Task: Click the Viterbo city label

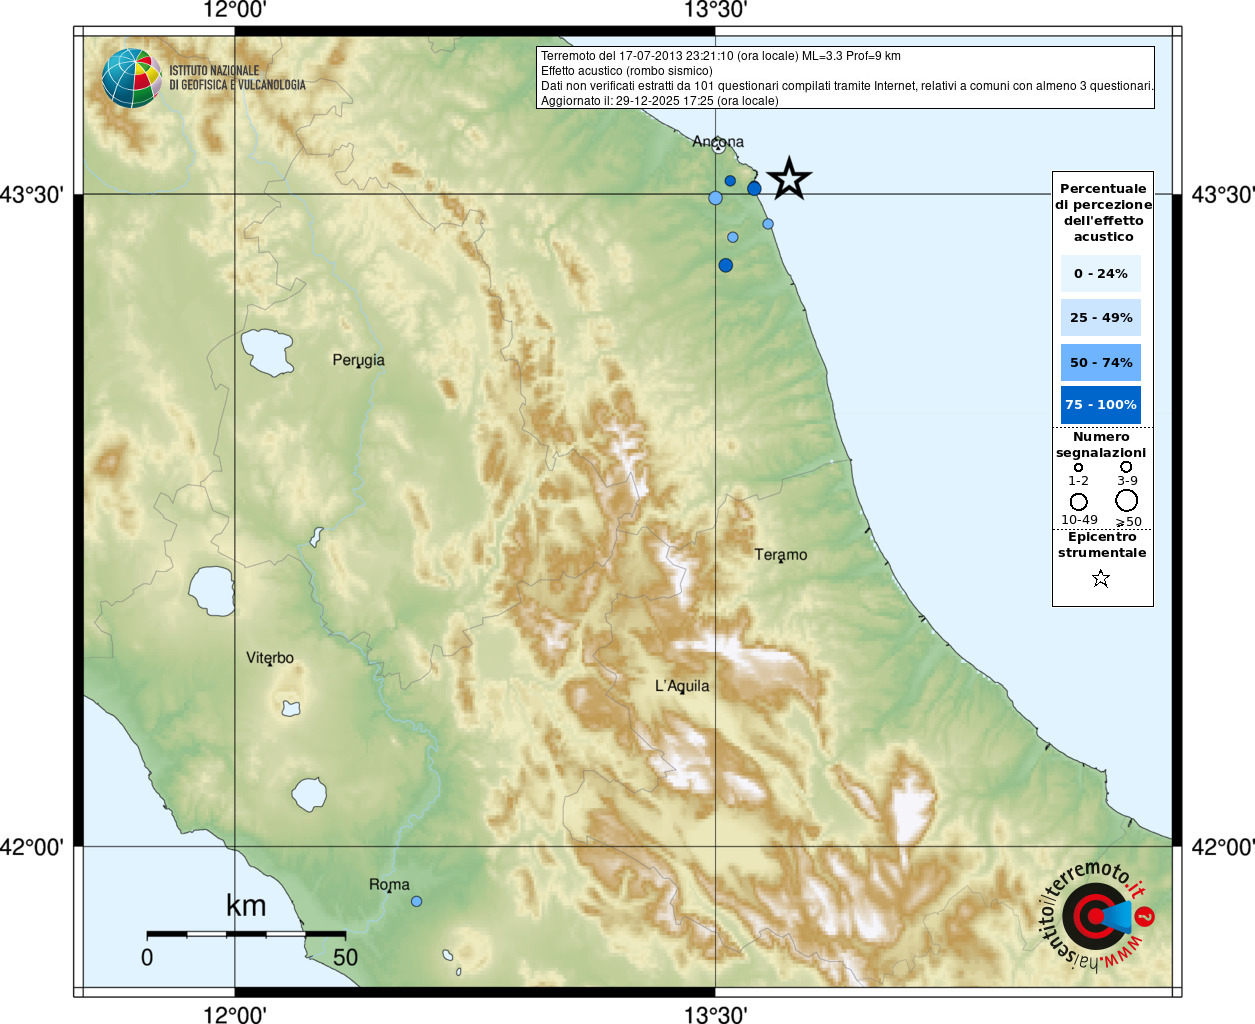Action: pyautogui.click(x=270, y=657)
